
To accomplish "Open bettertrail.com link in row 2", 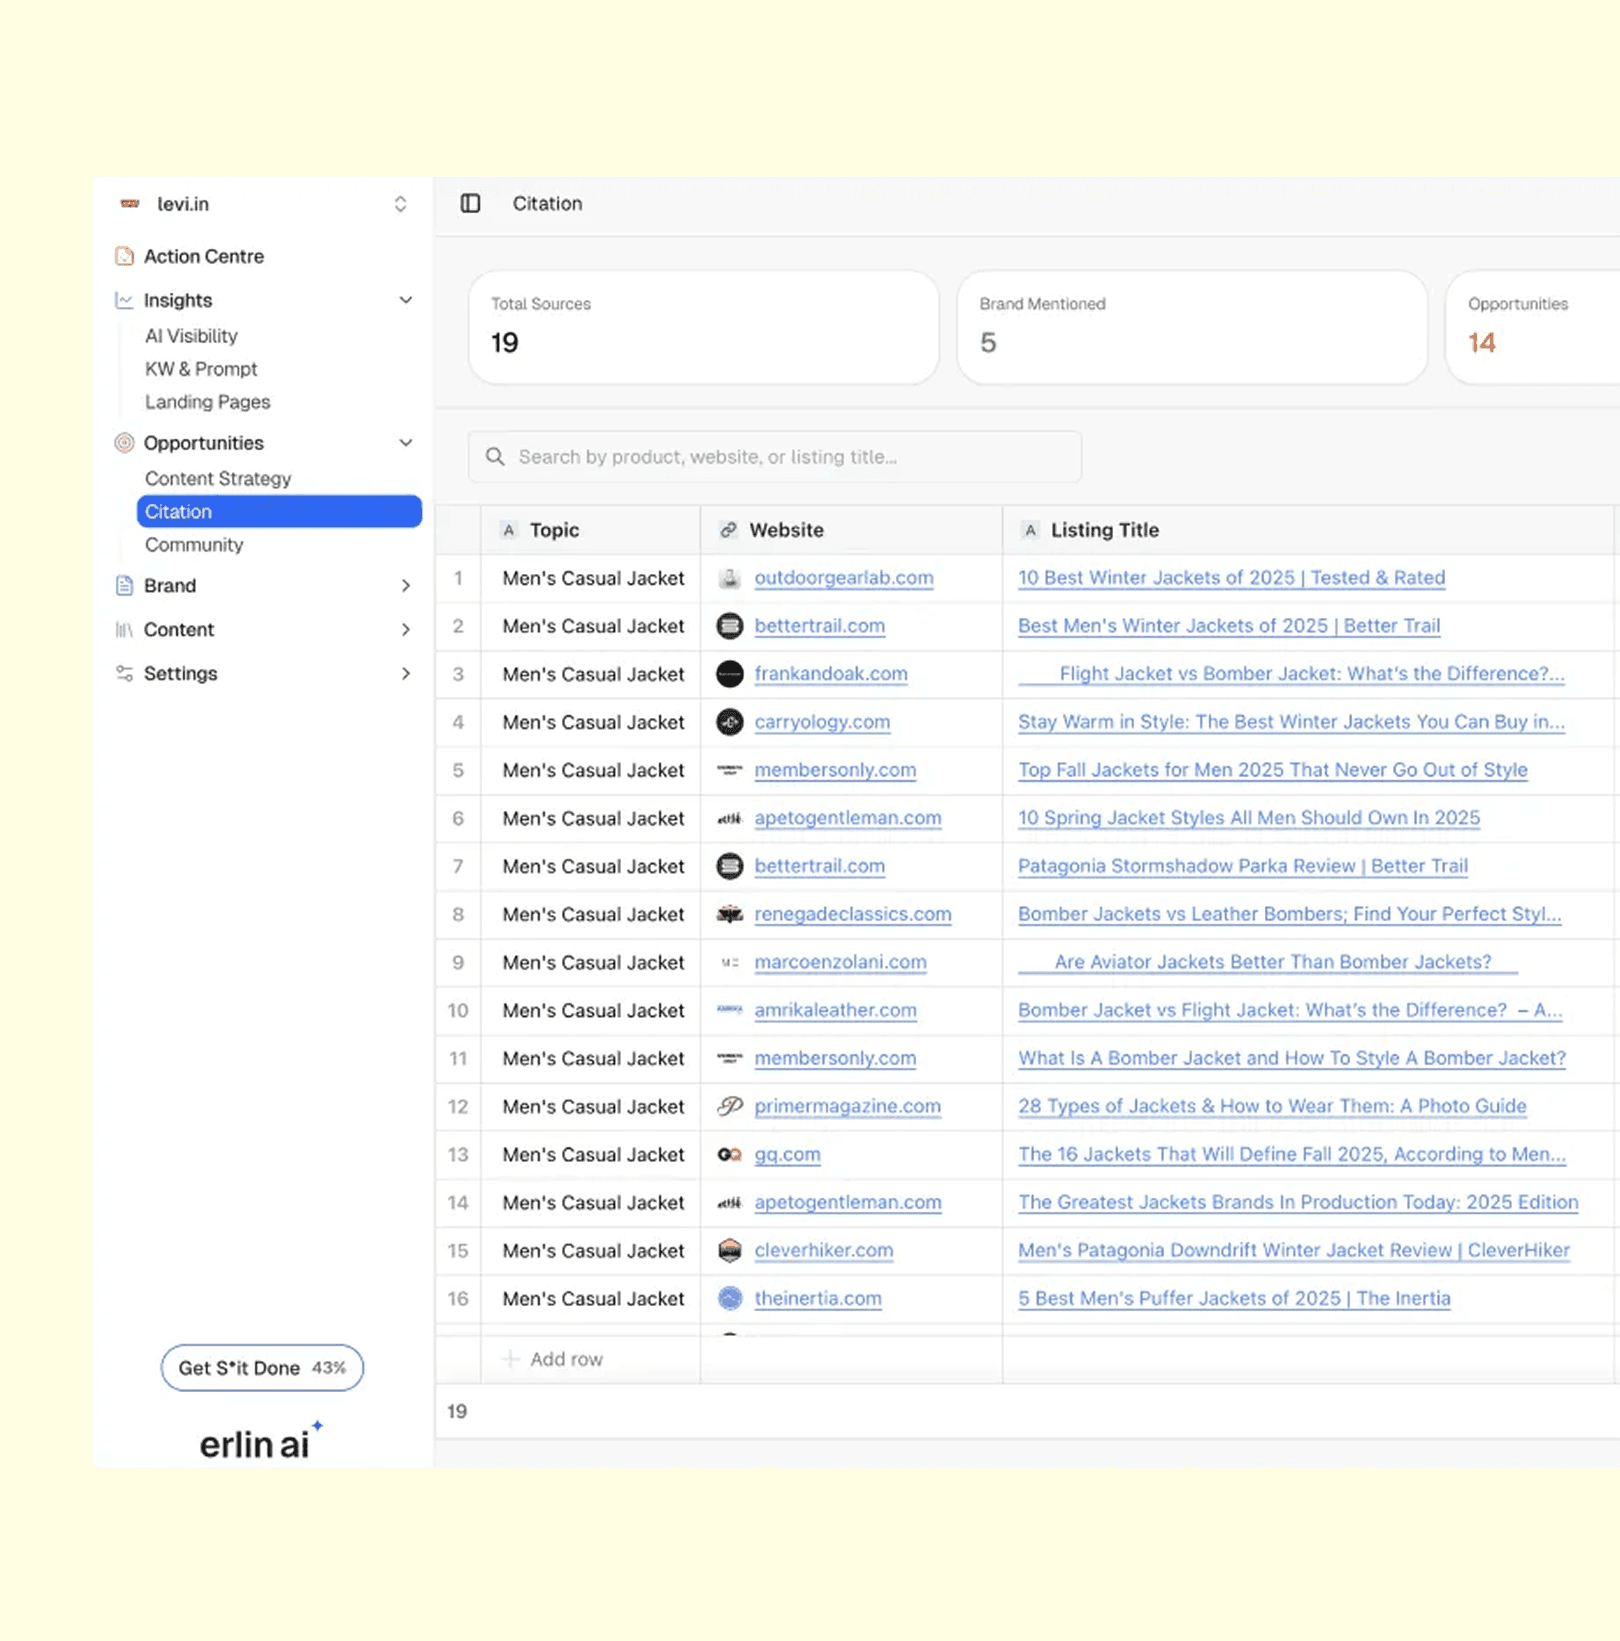I will (819, 626).
